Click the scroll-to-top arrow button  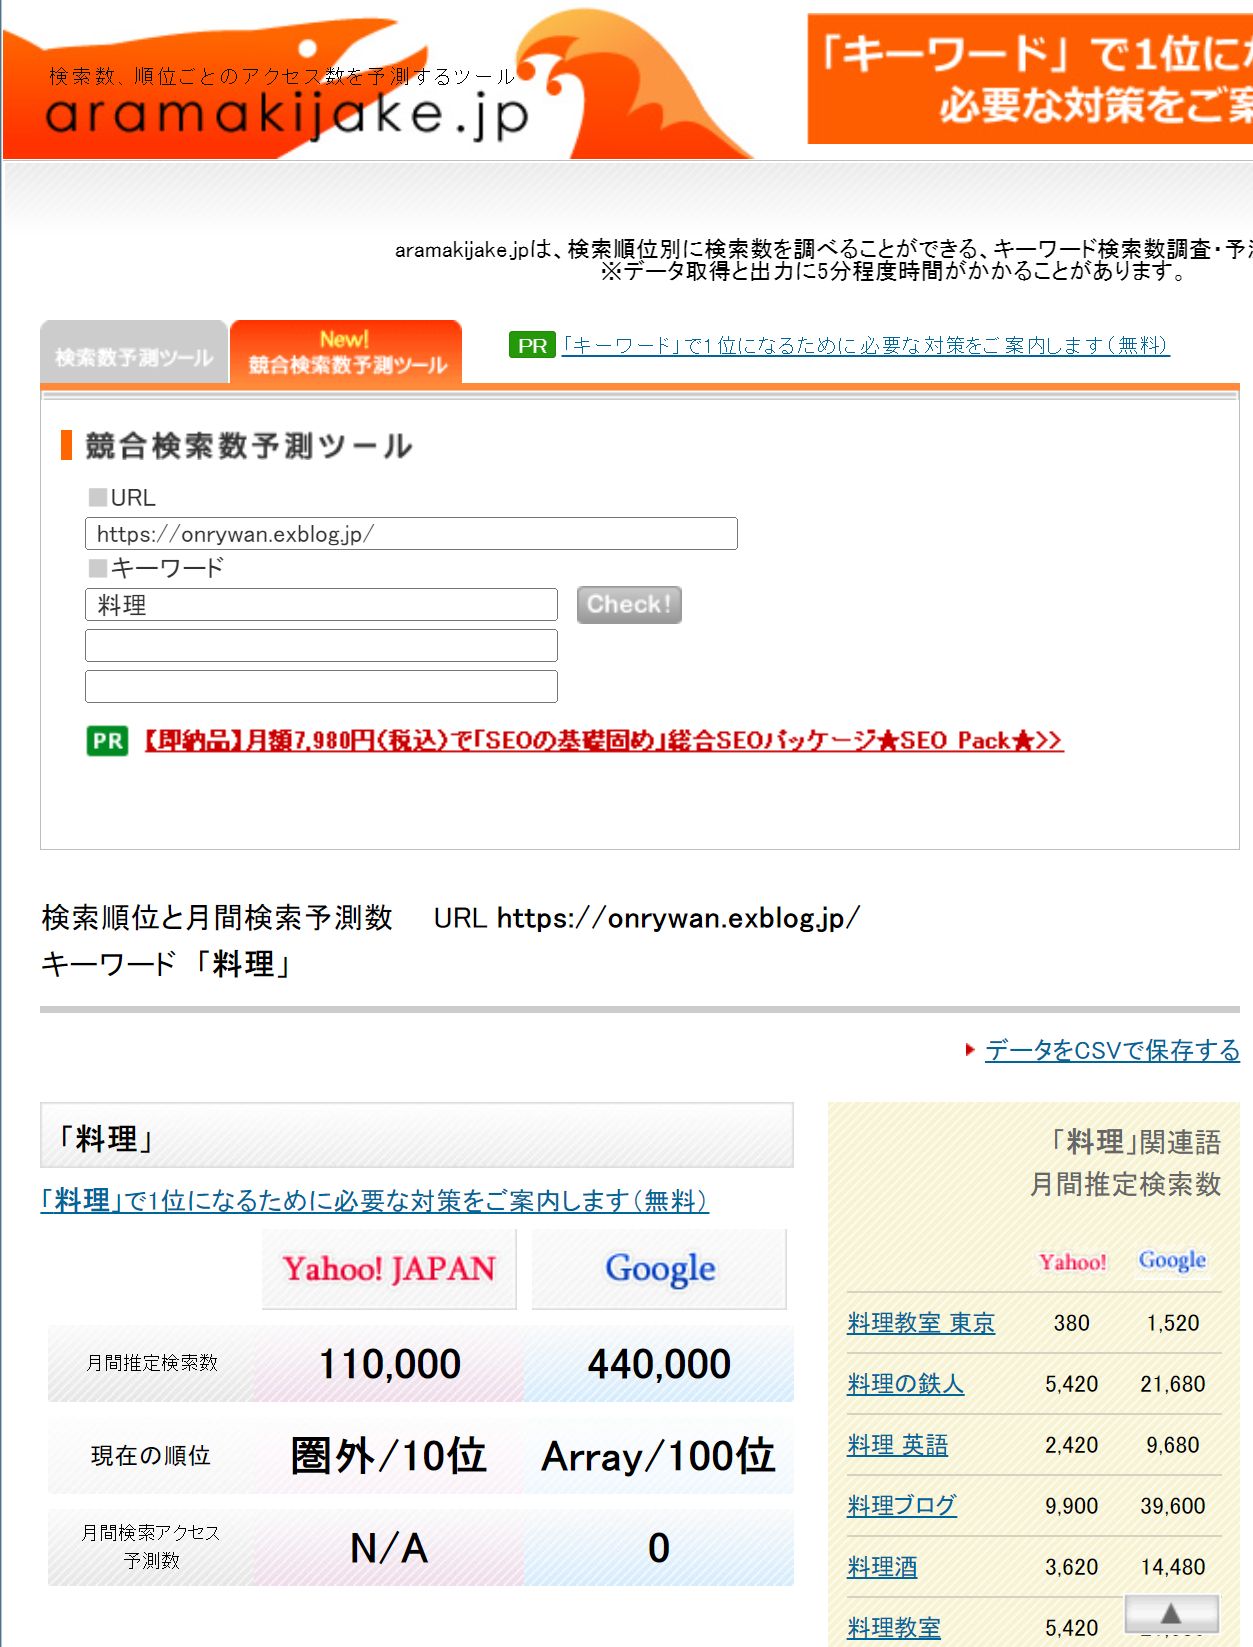pos(1171,1613)
